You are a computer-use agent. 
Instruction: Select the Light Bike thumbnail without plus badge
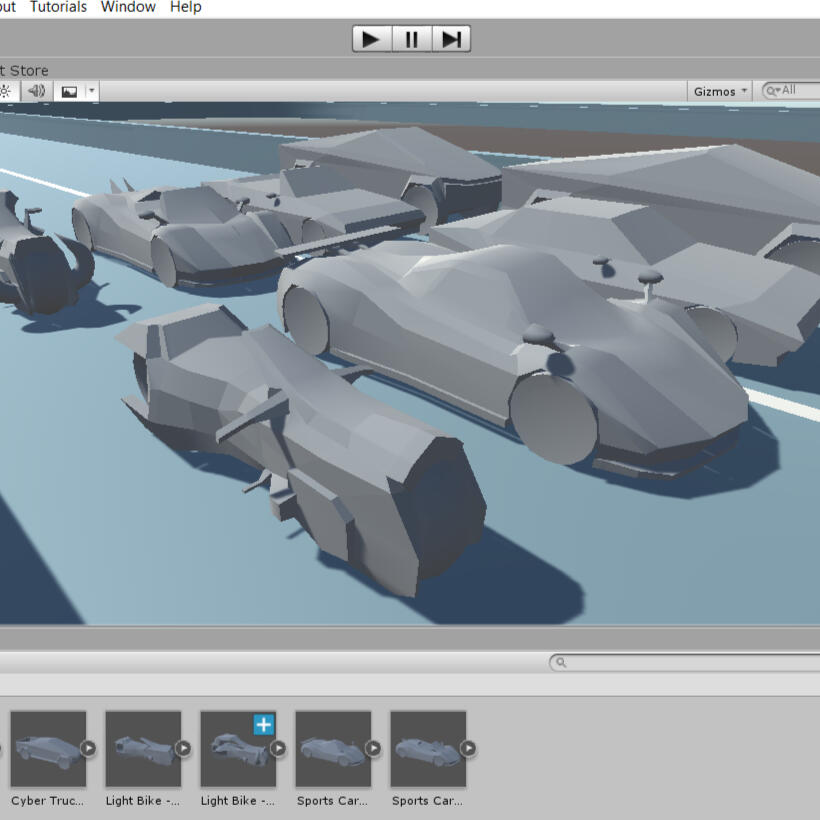click(x=143, y=749)
